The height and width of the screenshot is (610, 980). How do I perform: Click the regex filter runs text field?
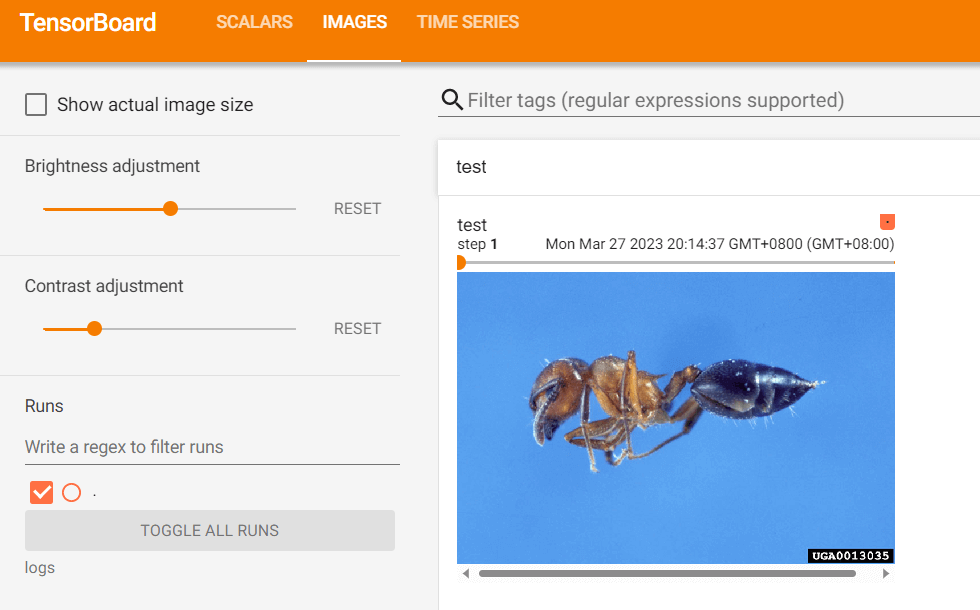point(212,447)
